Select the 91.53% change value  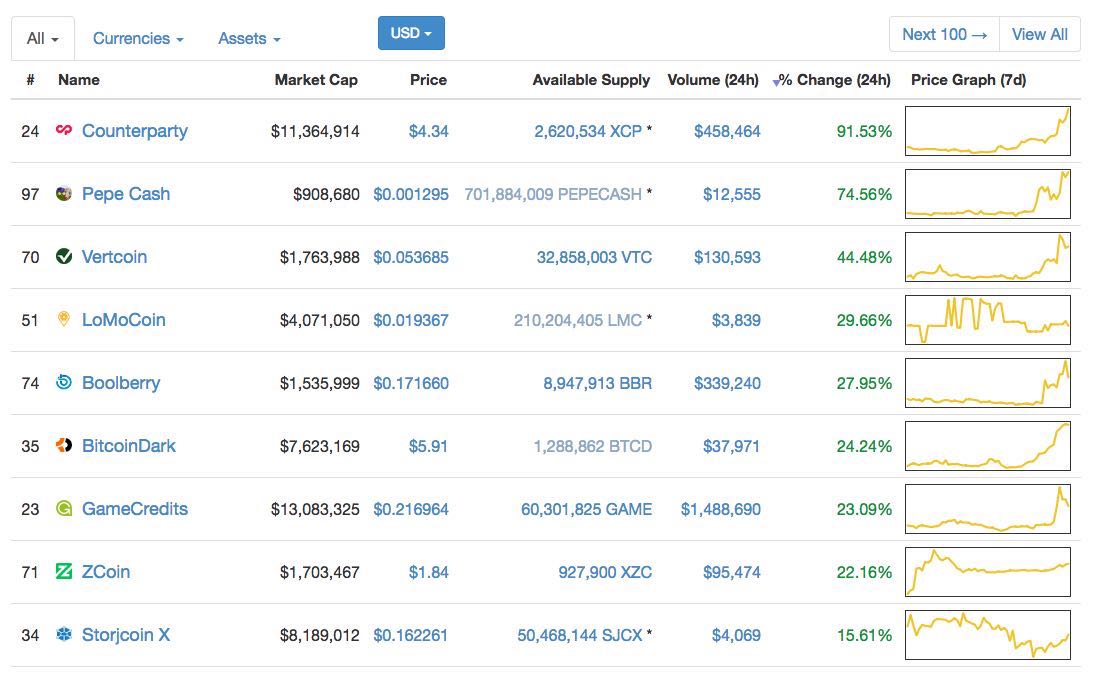click(864, 132)
